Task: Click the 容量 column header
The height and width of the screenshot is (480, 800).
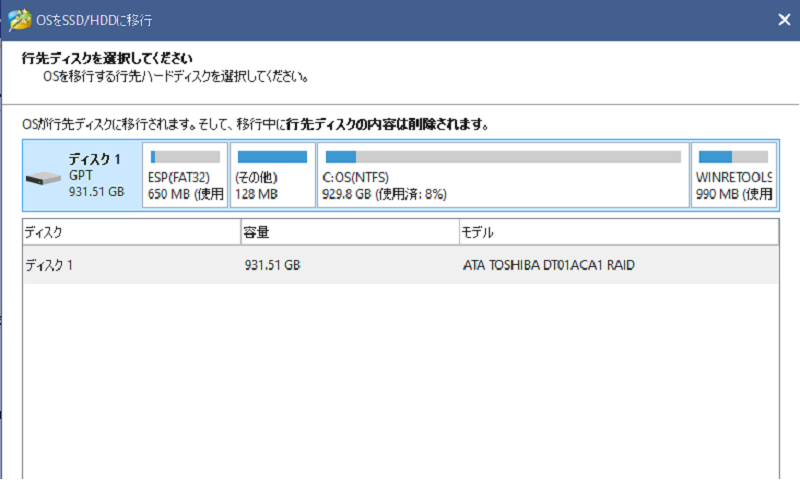Action: coord(349,232)
